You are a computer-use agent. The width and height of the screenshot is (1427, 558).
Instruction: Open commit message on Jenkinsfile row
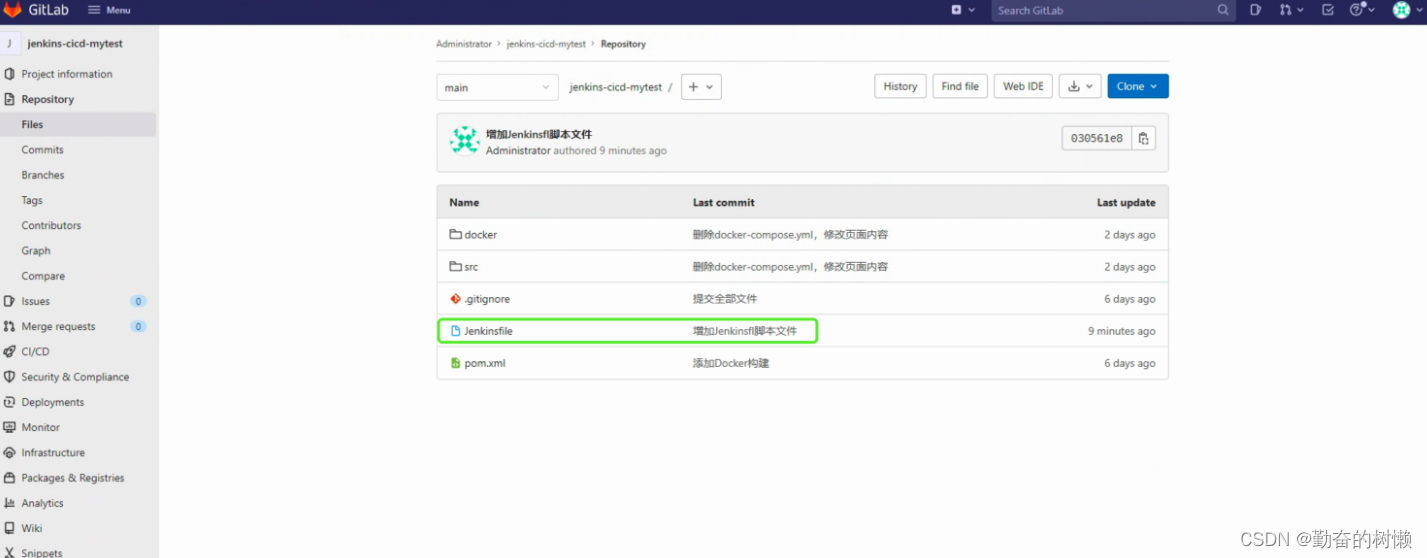(x=745, y=331)
